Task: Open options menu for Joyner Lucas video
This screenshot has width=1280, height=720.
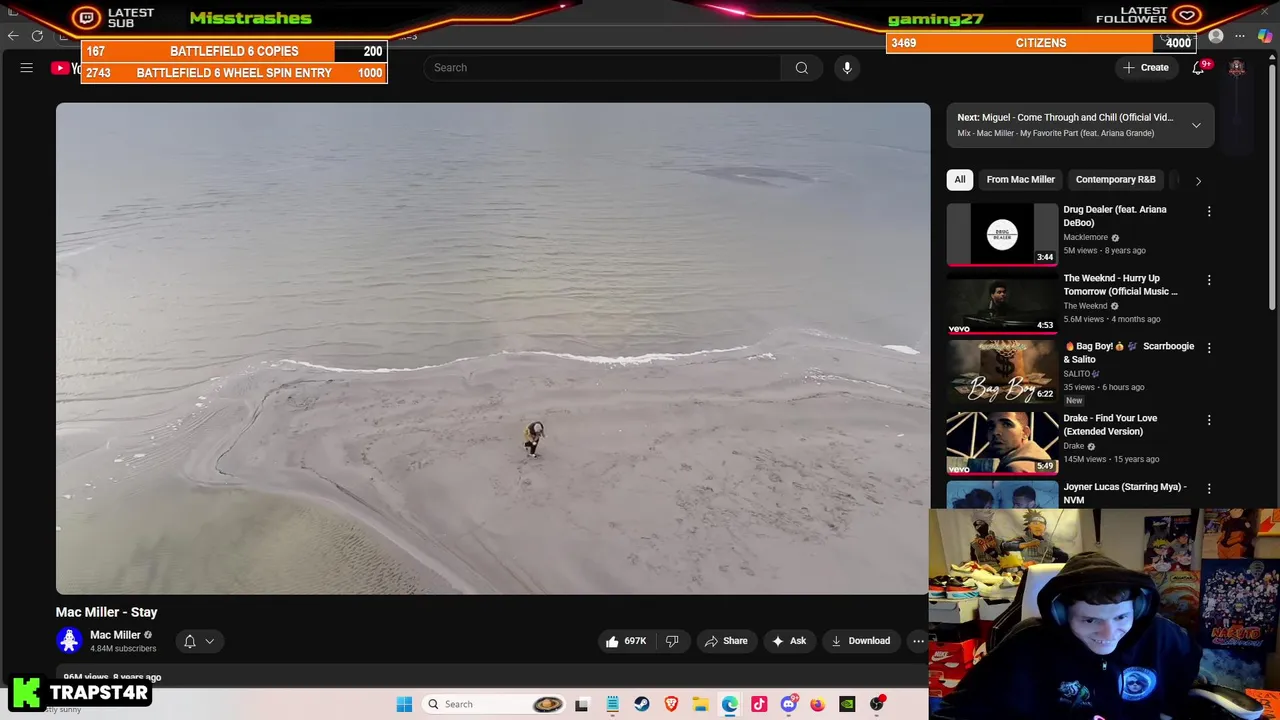Action: click(x=1209, y=489)
